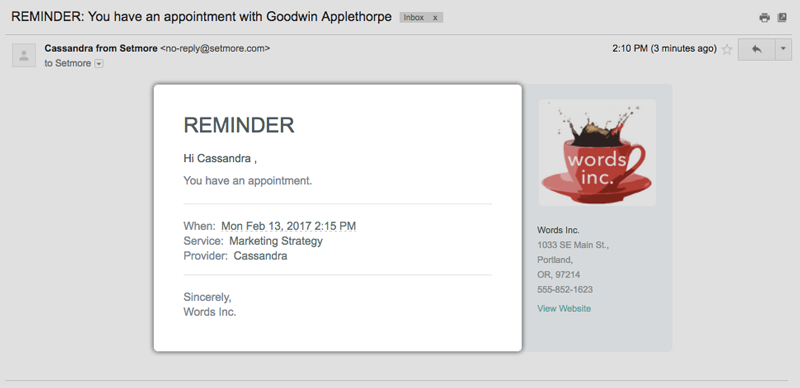Click the Marketing Strategy service text
800x388 pixels.
(x=276, y=240)
